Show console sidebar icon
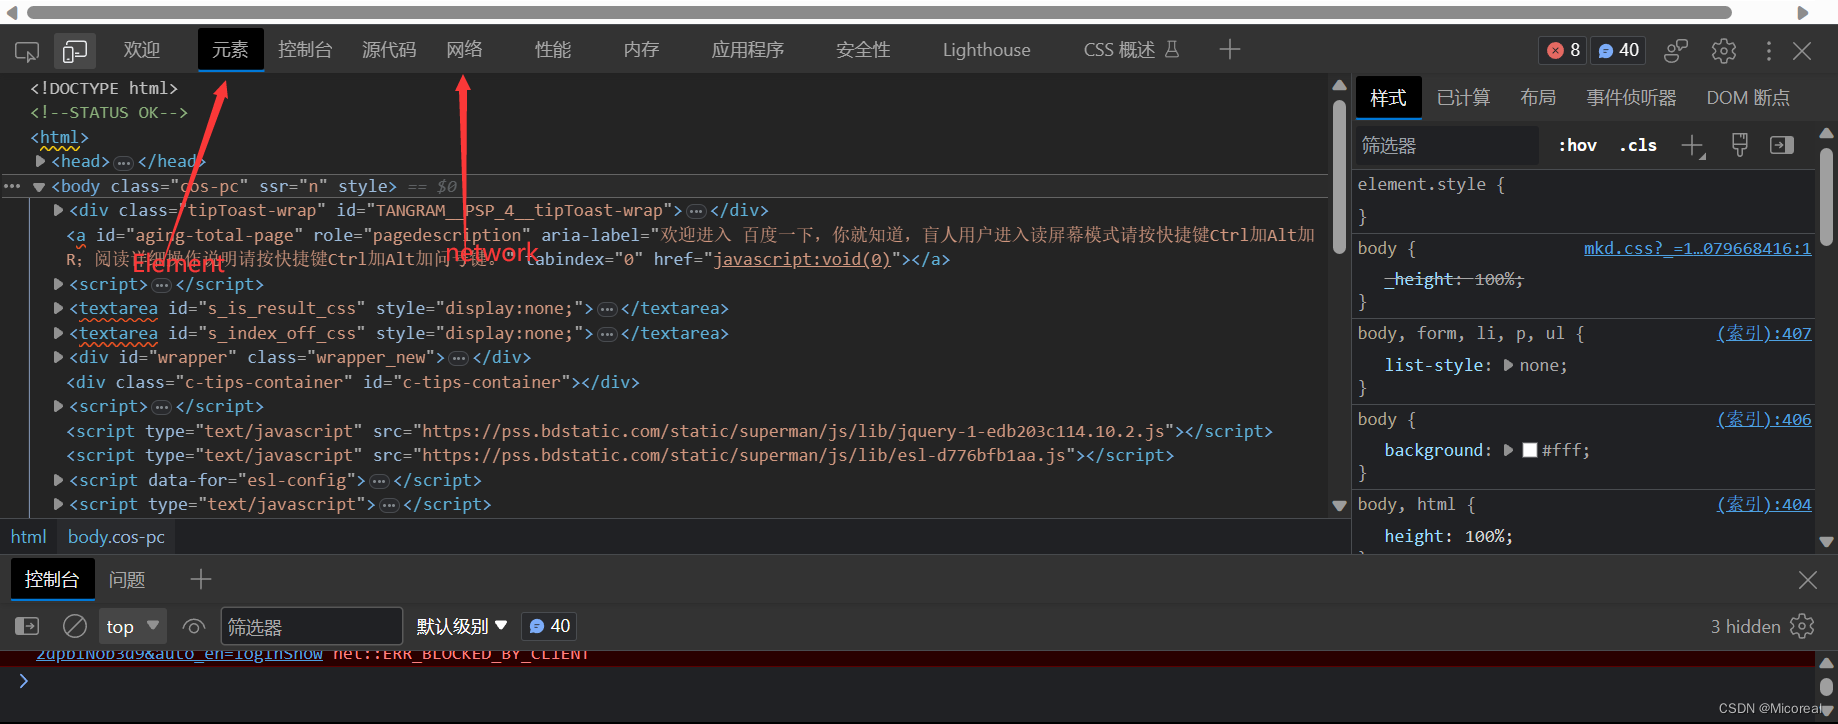 (x=27, y=626)
